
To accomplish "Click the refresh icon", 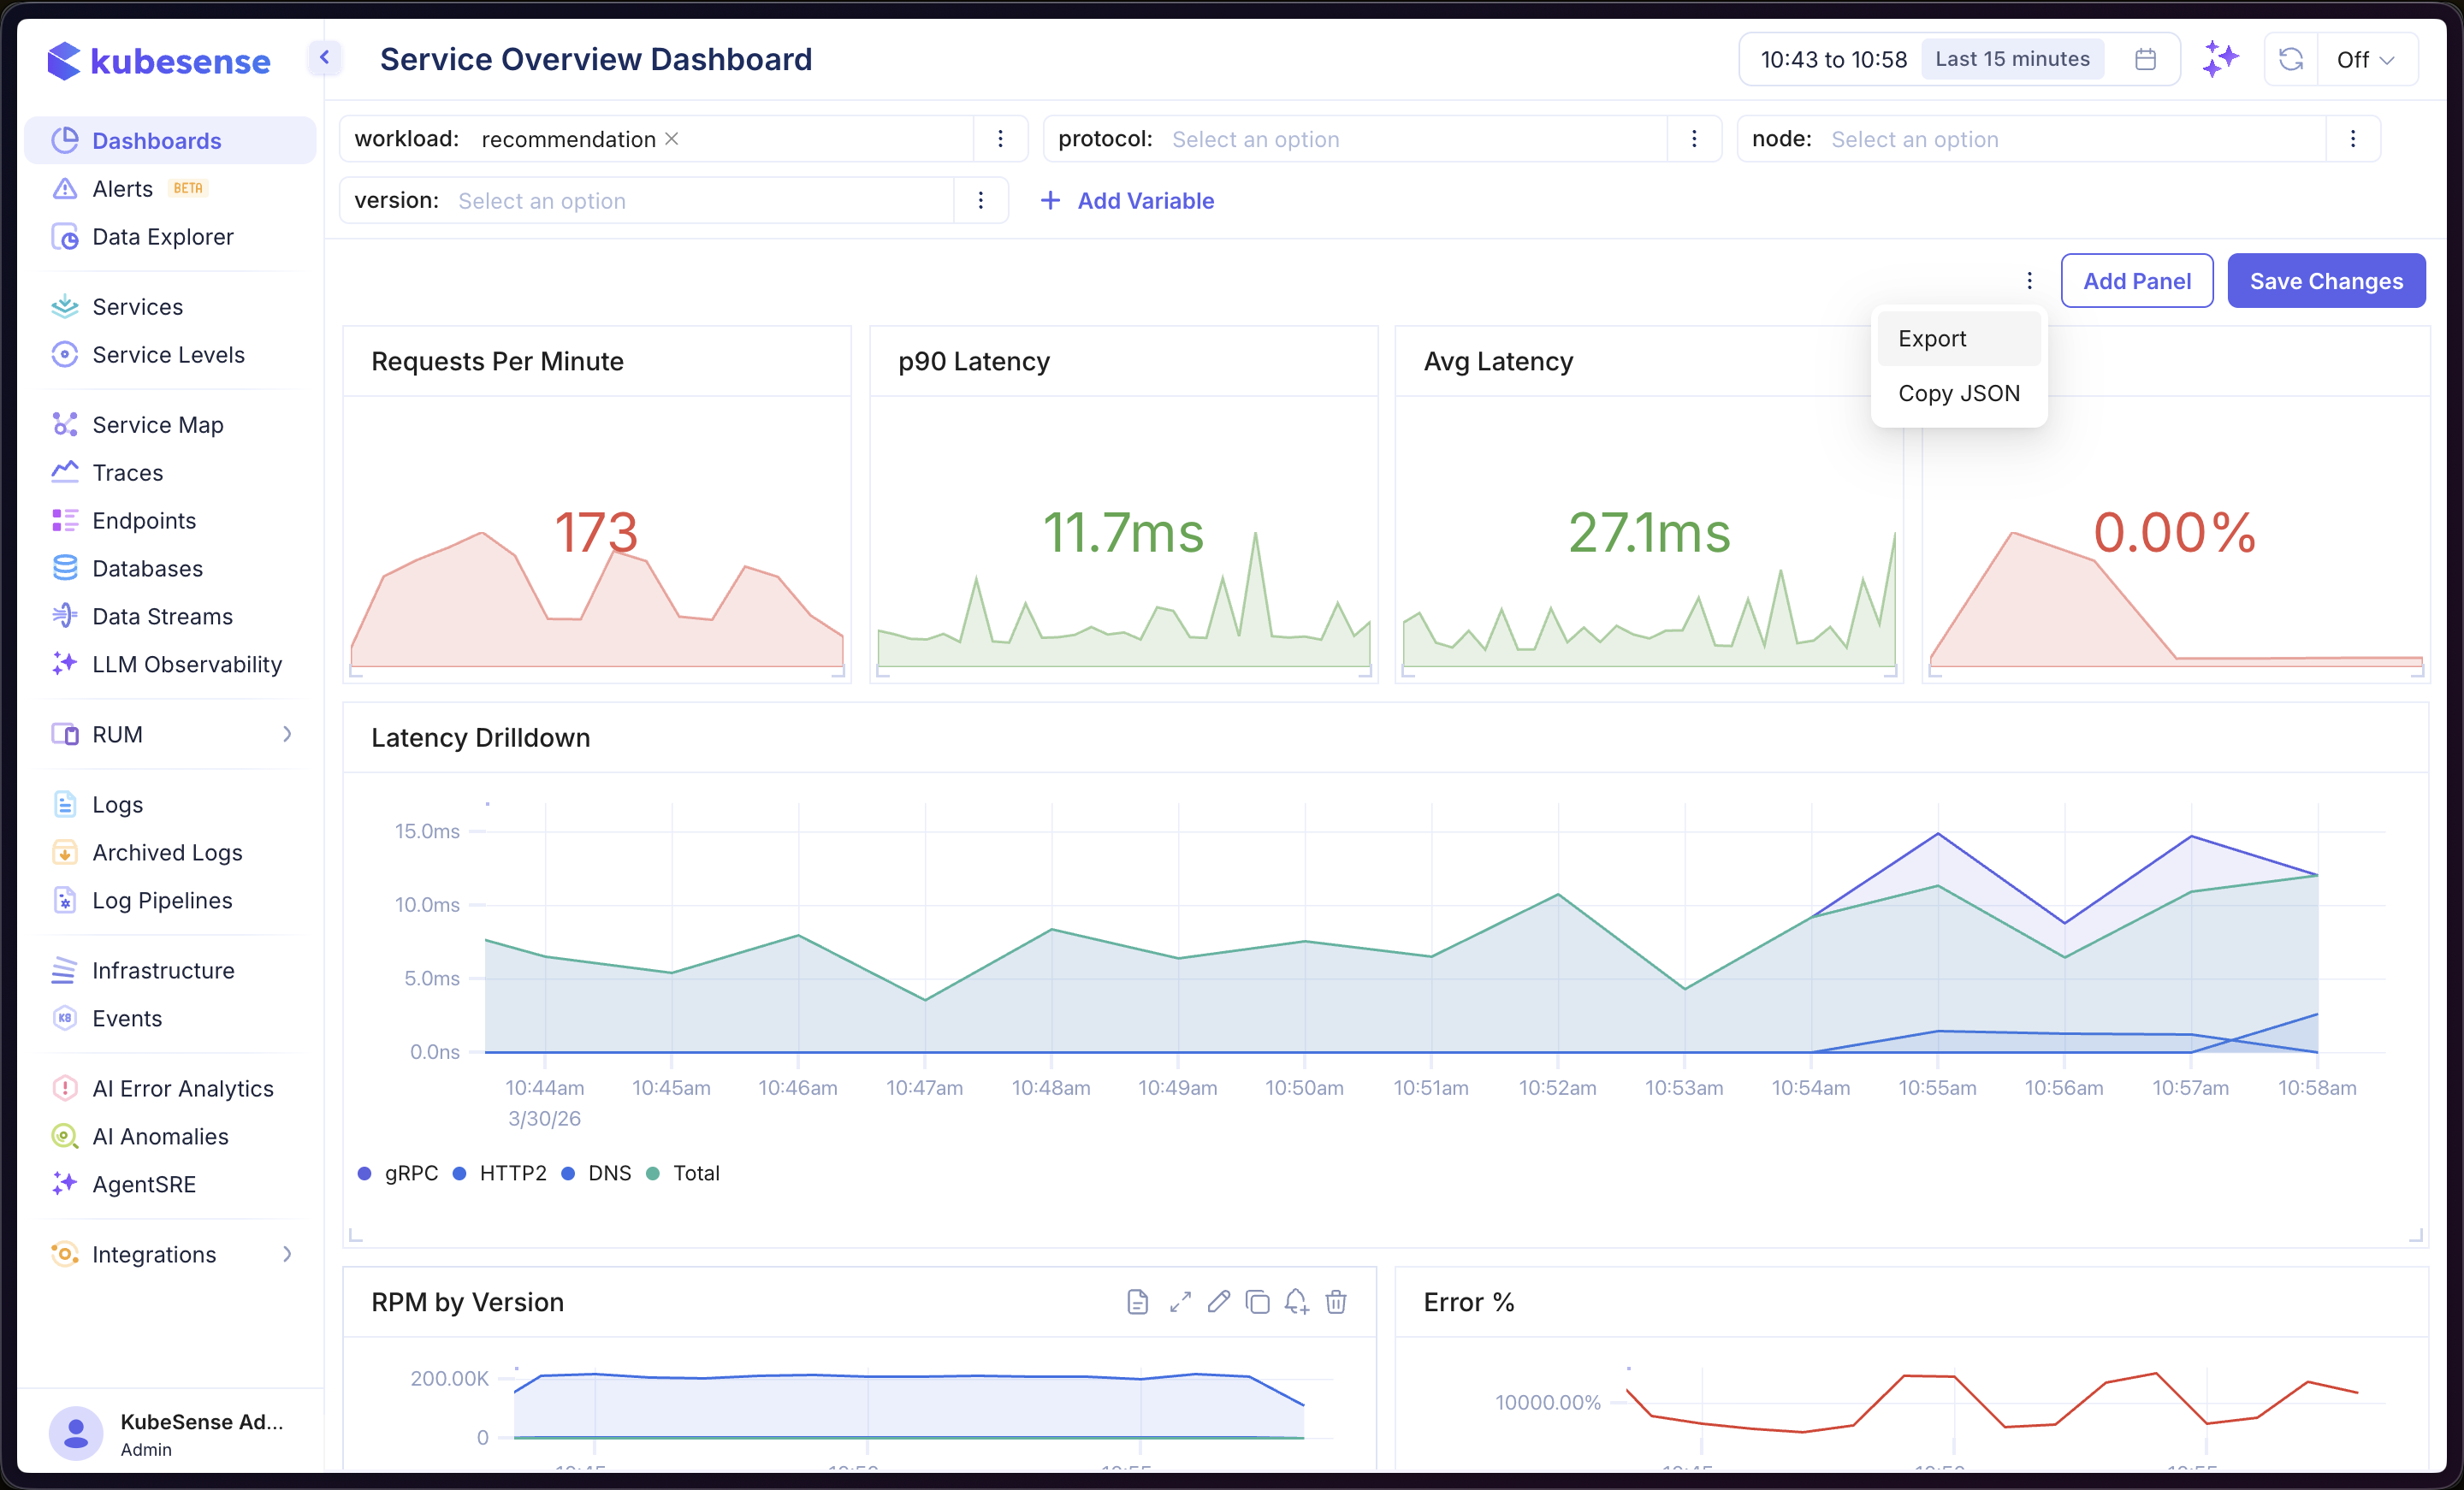I will [2291, 59].
